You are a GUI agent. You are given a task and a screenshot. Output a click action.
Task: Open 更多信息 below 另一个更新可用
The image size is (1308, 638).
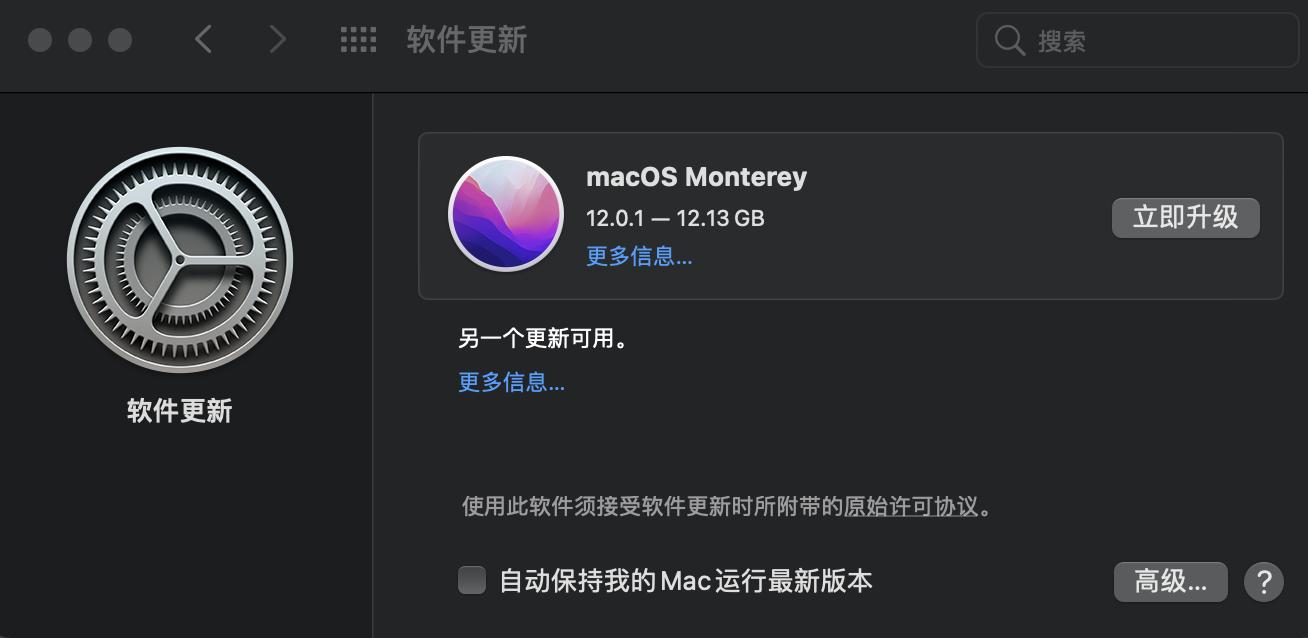(511, 382)
